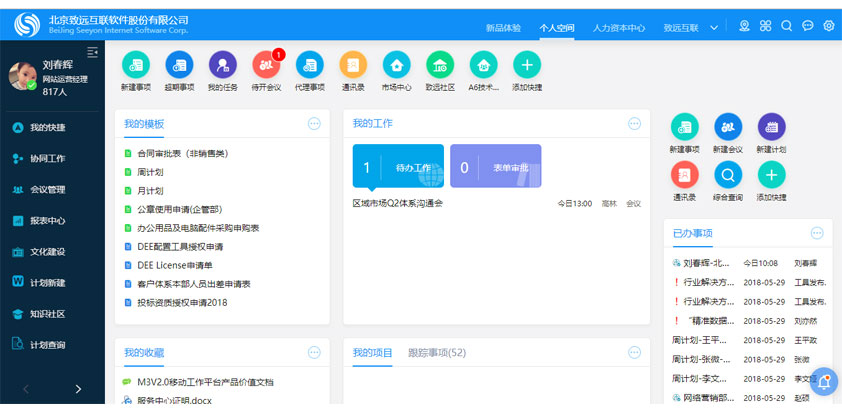Click the notification bell floating button

[x=824, y=381]
